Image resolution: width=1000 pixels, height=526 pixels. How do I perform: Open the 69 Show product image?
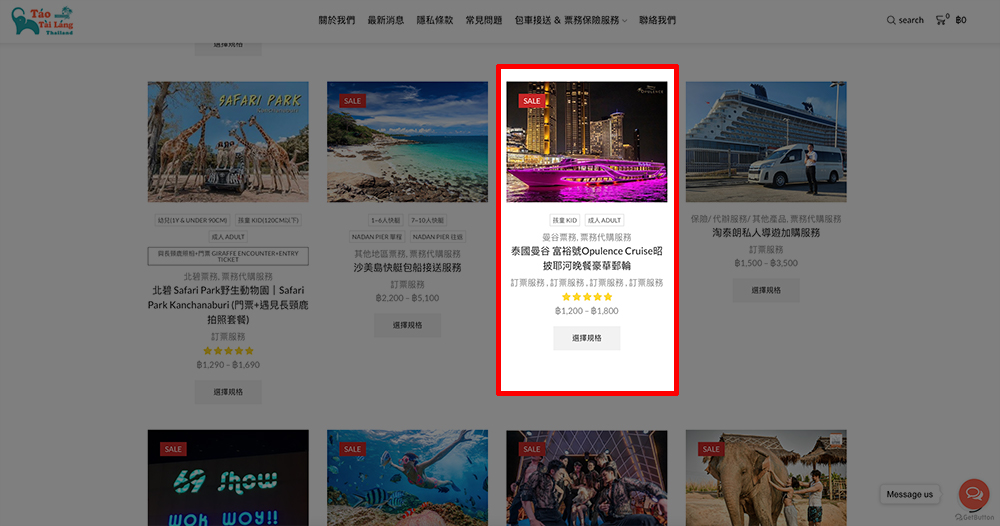click(x=228, y=478)
